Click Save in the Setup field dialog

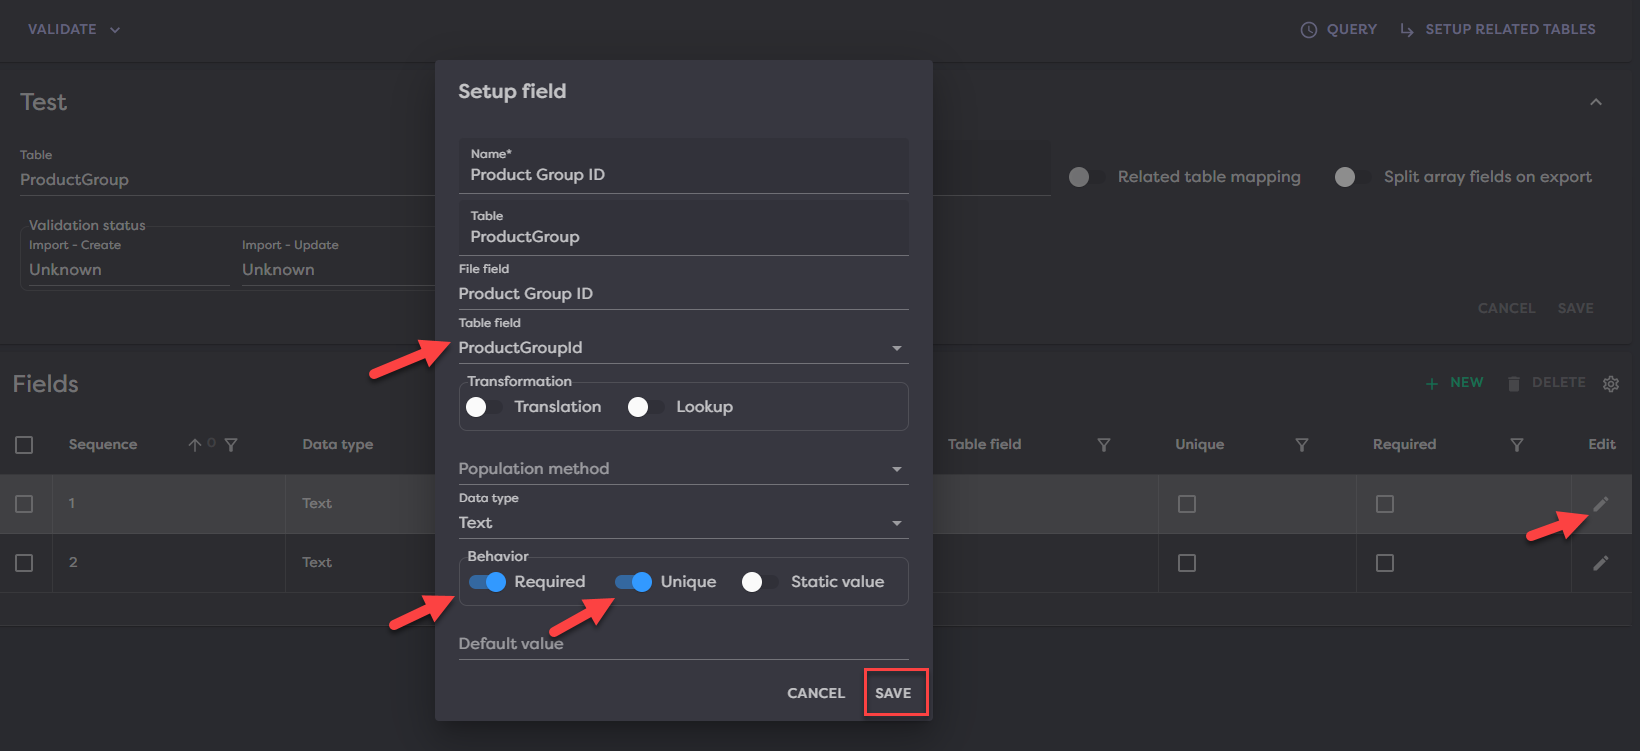893,693
